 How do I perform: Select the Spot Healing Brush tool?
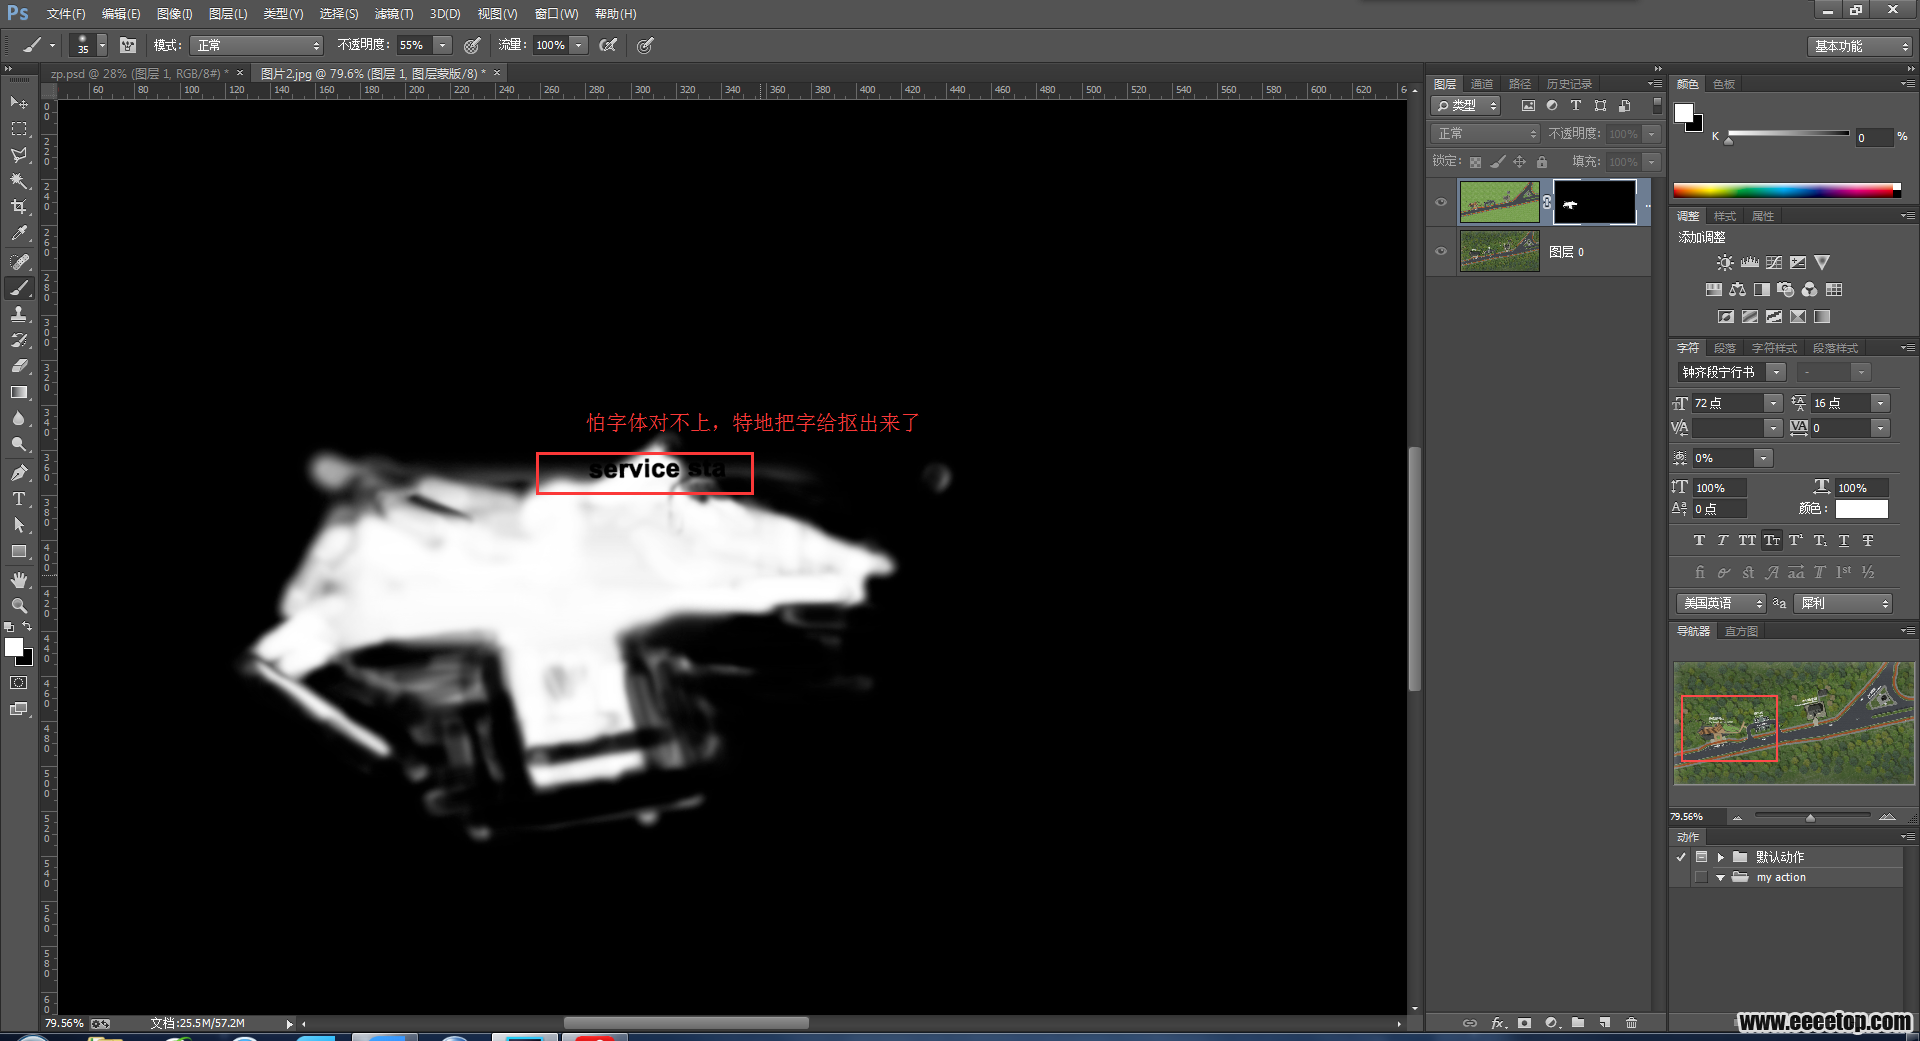pyautogui.click(x=19, y=261)
